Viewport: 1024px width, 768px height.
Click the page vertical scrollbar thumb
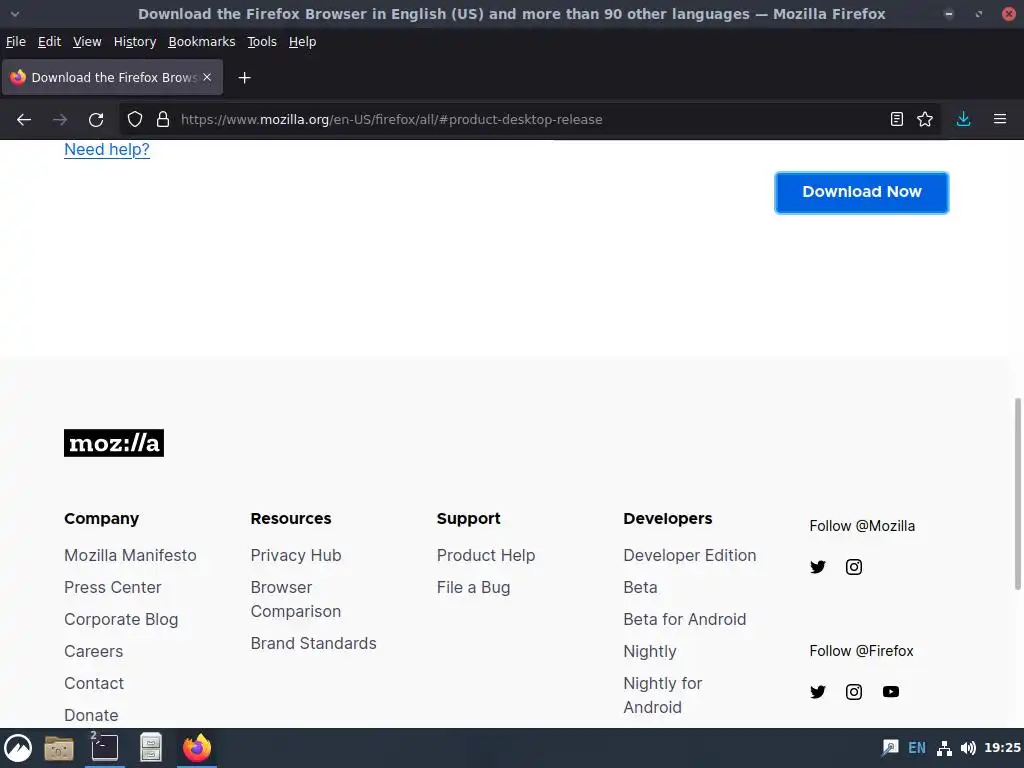point(1017,494)
